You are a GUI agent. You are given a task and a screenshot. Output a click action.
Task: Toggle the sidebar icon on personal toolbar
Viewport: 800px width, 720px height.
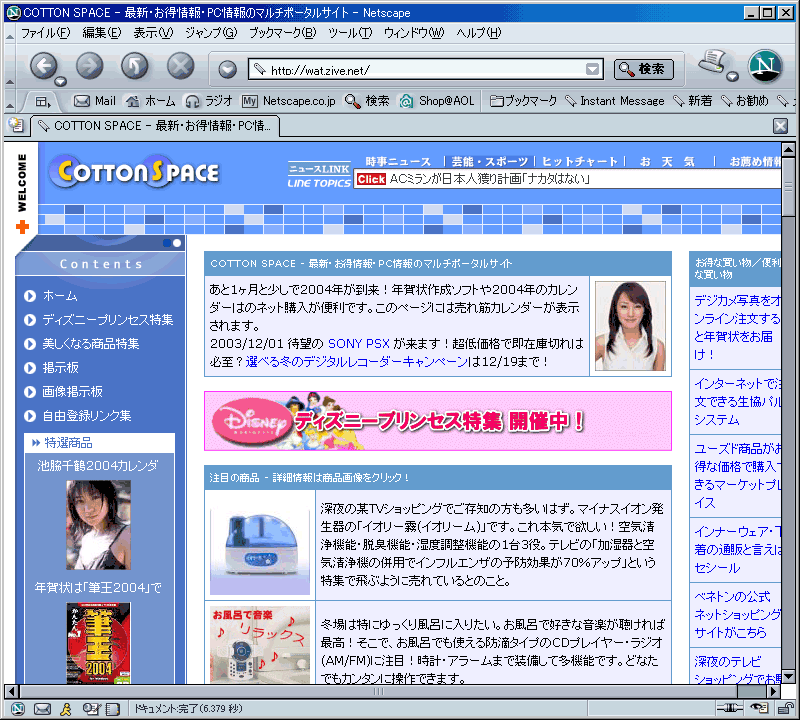[43, 102]
